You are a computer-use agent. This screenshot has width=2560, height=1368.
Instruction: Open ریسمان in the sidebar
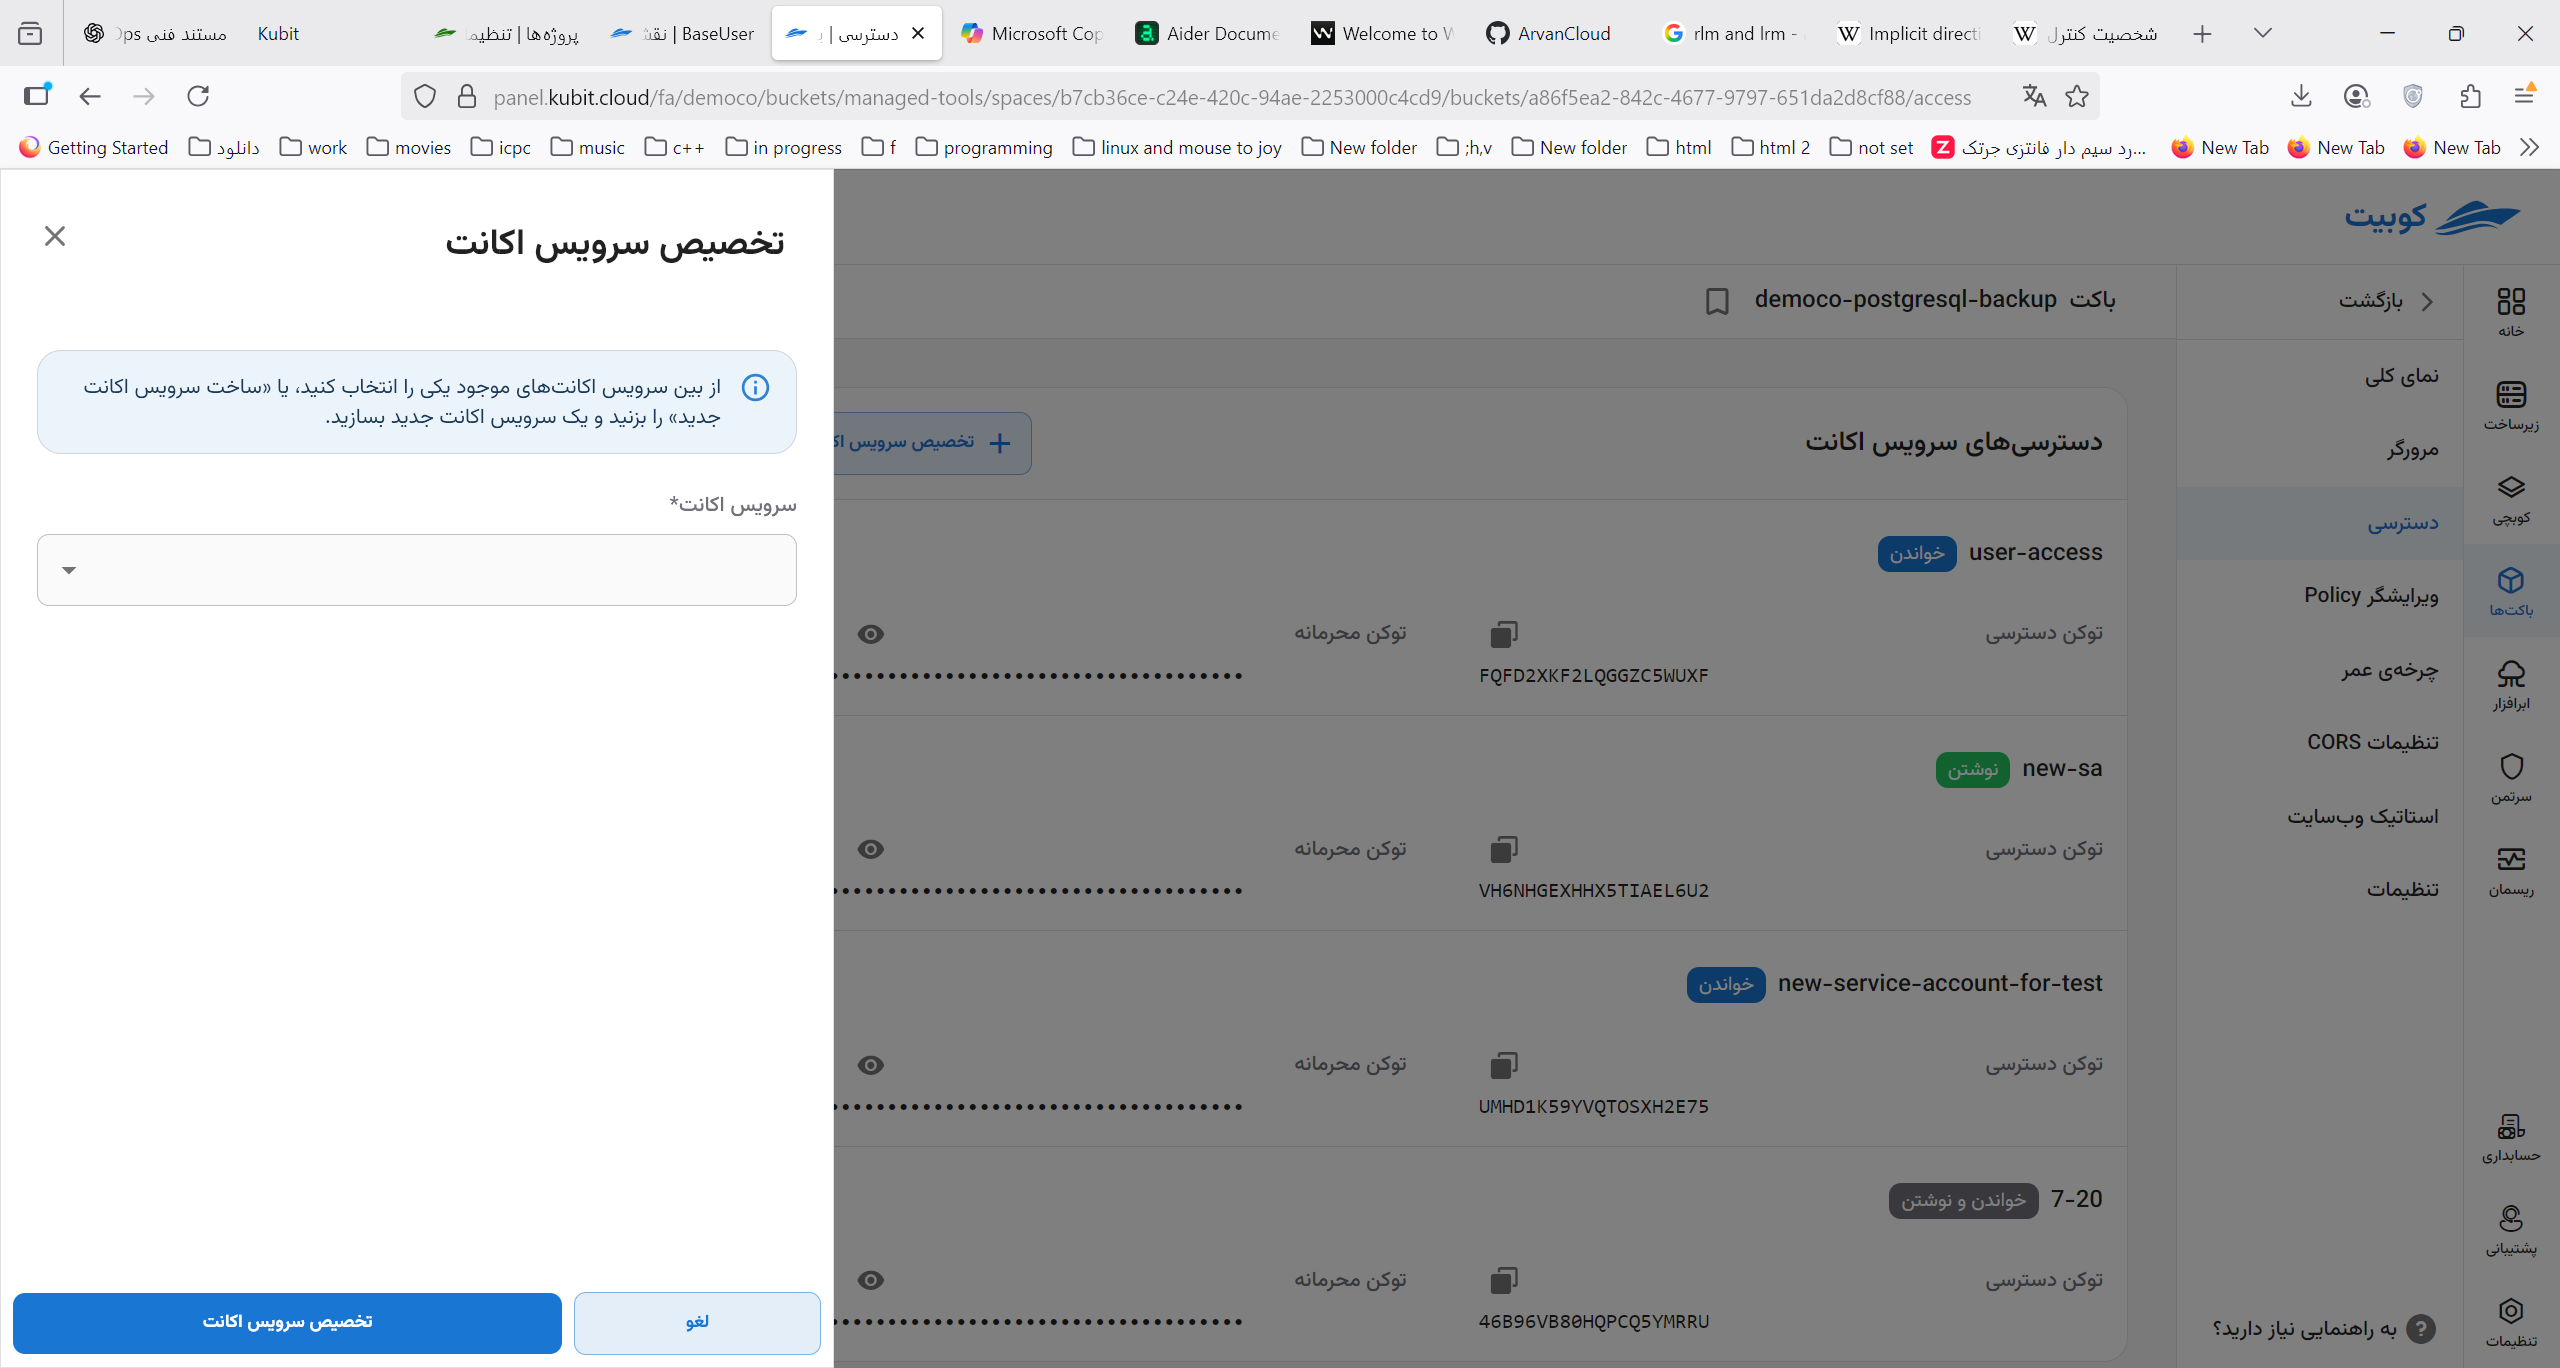2511,870
